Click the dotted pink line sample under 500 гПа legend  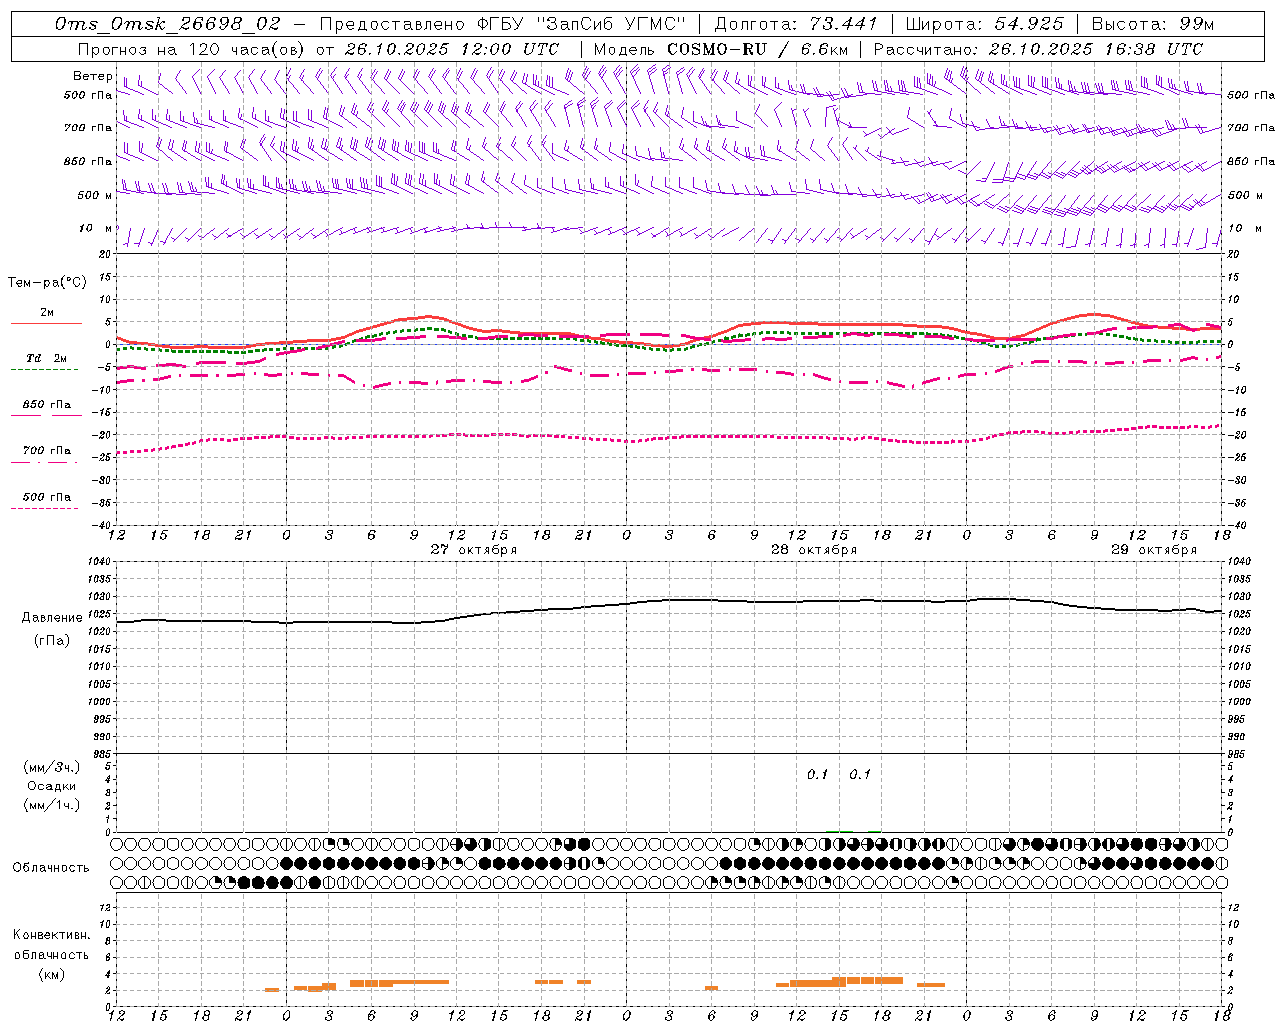coord(44,508)
